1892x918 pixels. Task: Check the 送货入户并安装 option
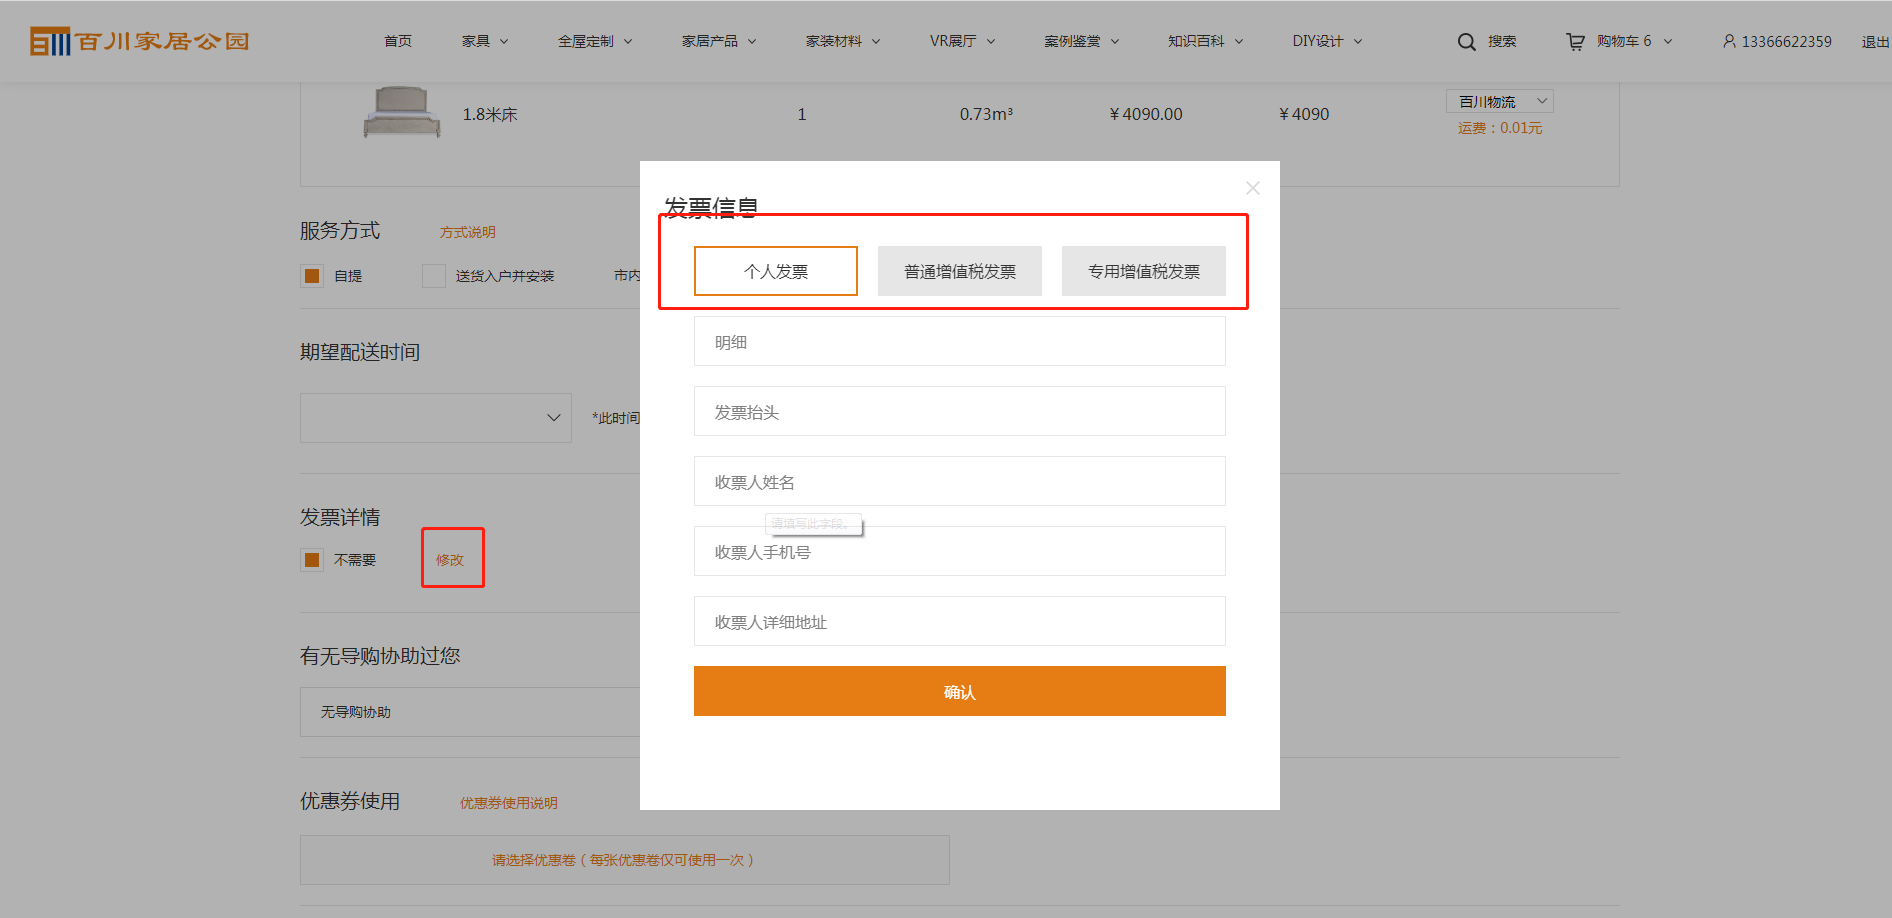pyautogui.click(x=434, y=276)
